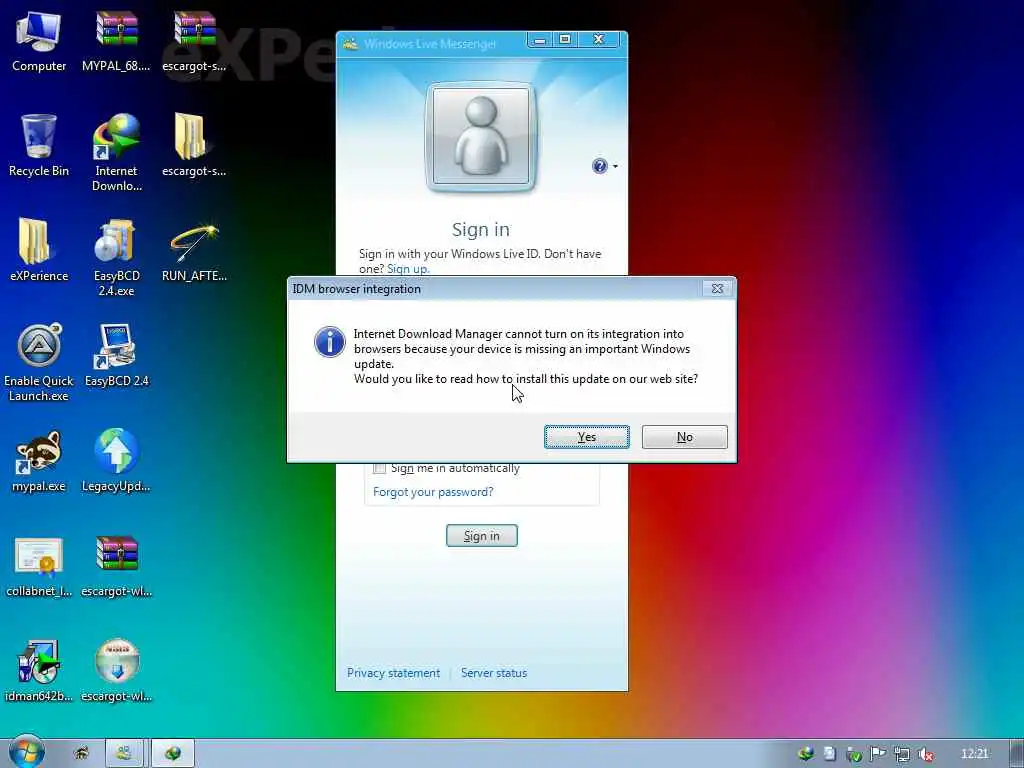This screenshot has width=1024, height=768.
Task: Open the network status tray icon
Action: click(901, 754)
